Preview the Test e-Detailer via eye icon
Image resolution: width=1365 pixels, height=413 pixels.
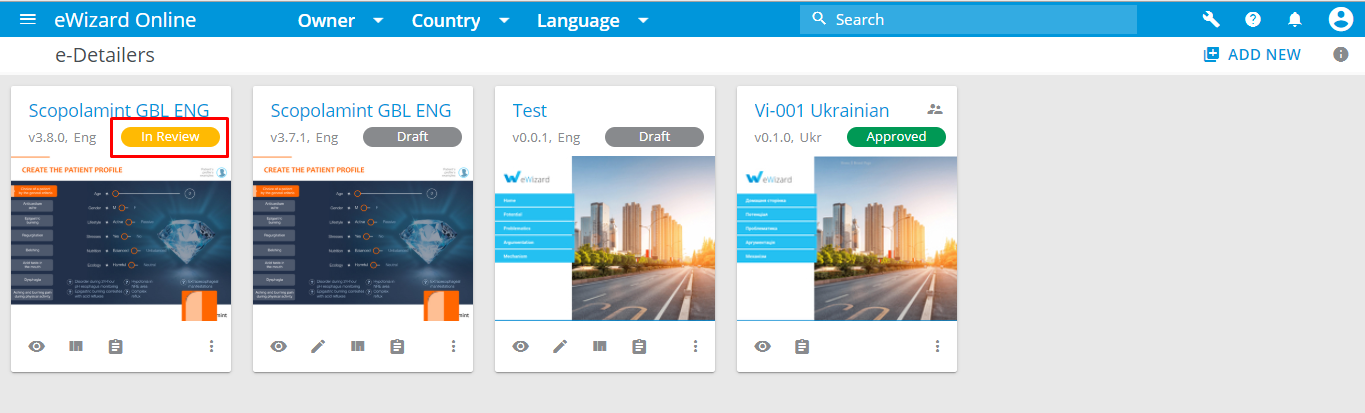521,346
